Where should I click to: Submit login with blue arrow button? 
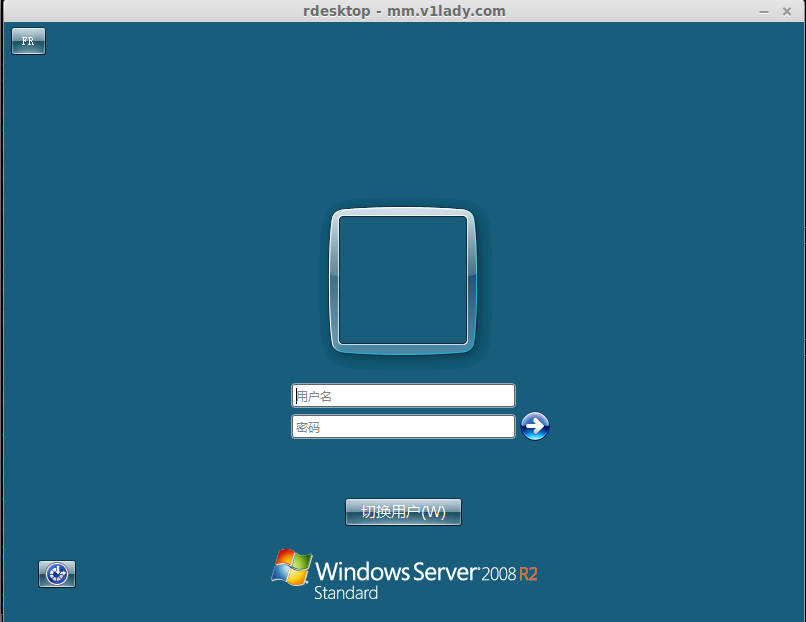click(535, 426)
